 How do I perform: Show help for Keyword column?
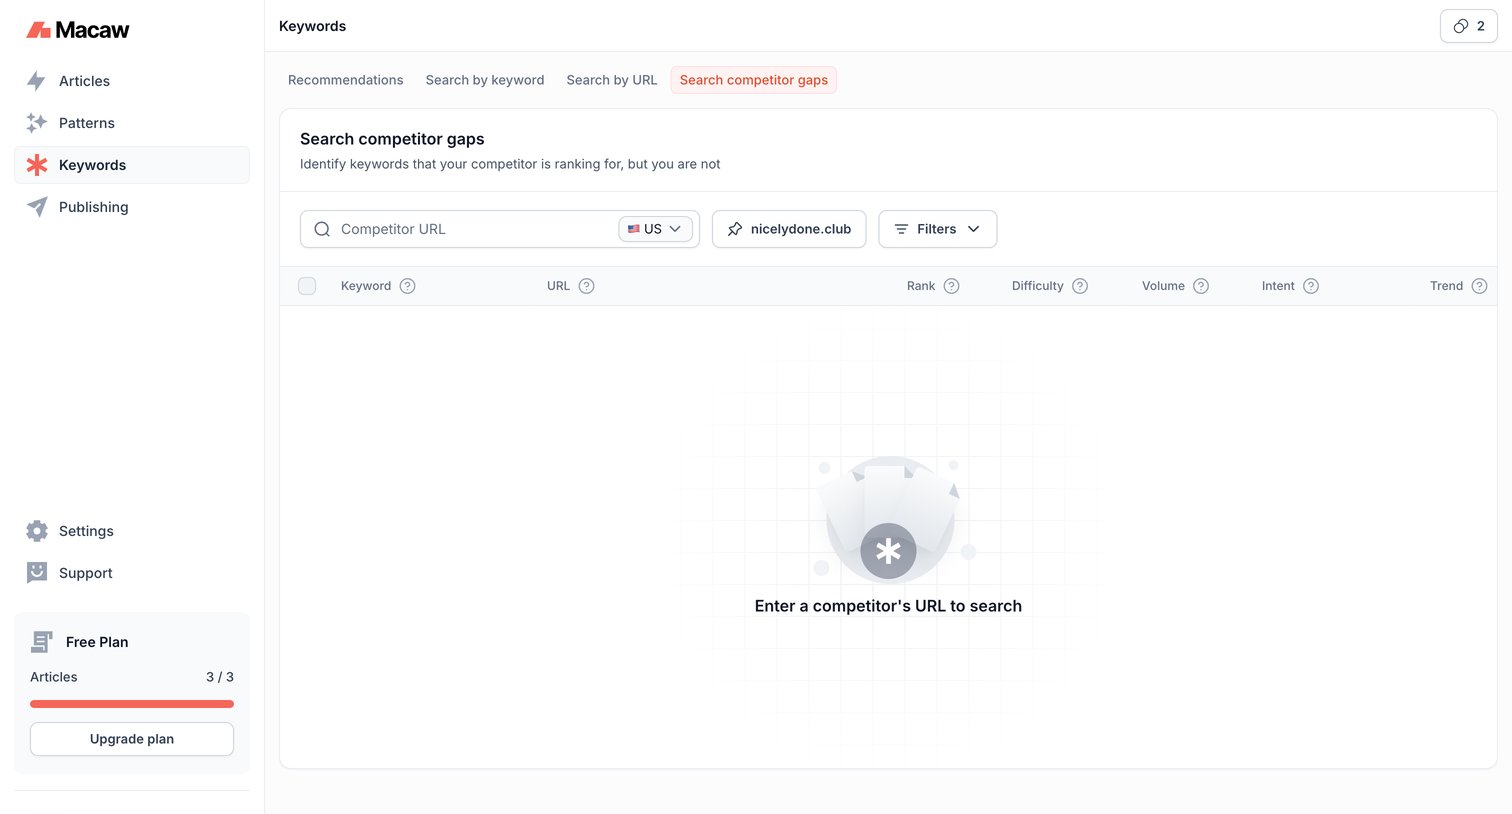pos(408,286)
